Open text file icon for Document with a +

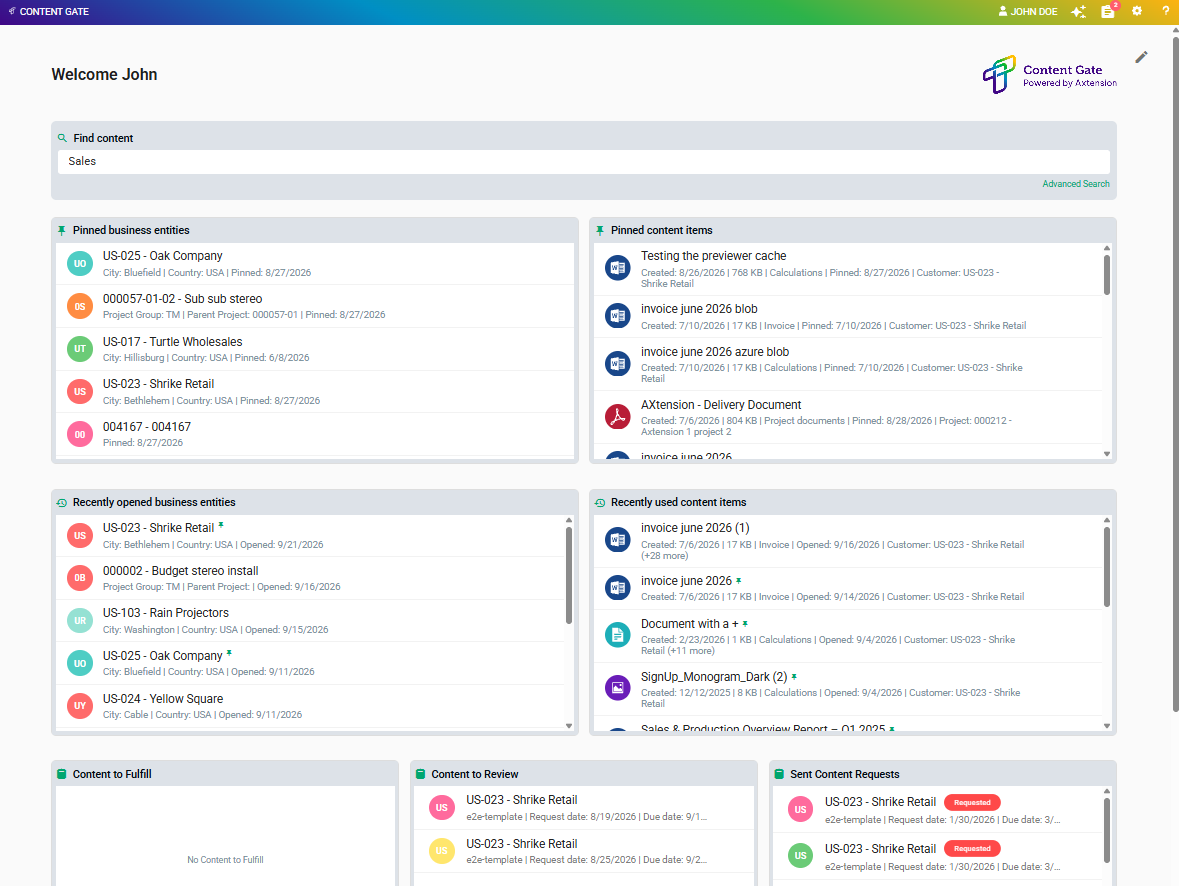618,636
